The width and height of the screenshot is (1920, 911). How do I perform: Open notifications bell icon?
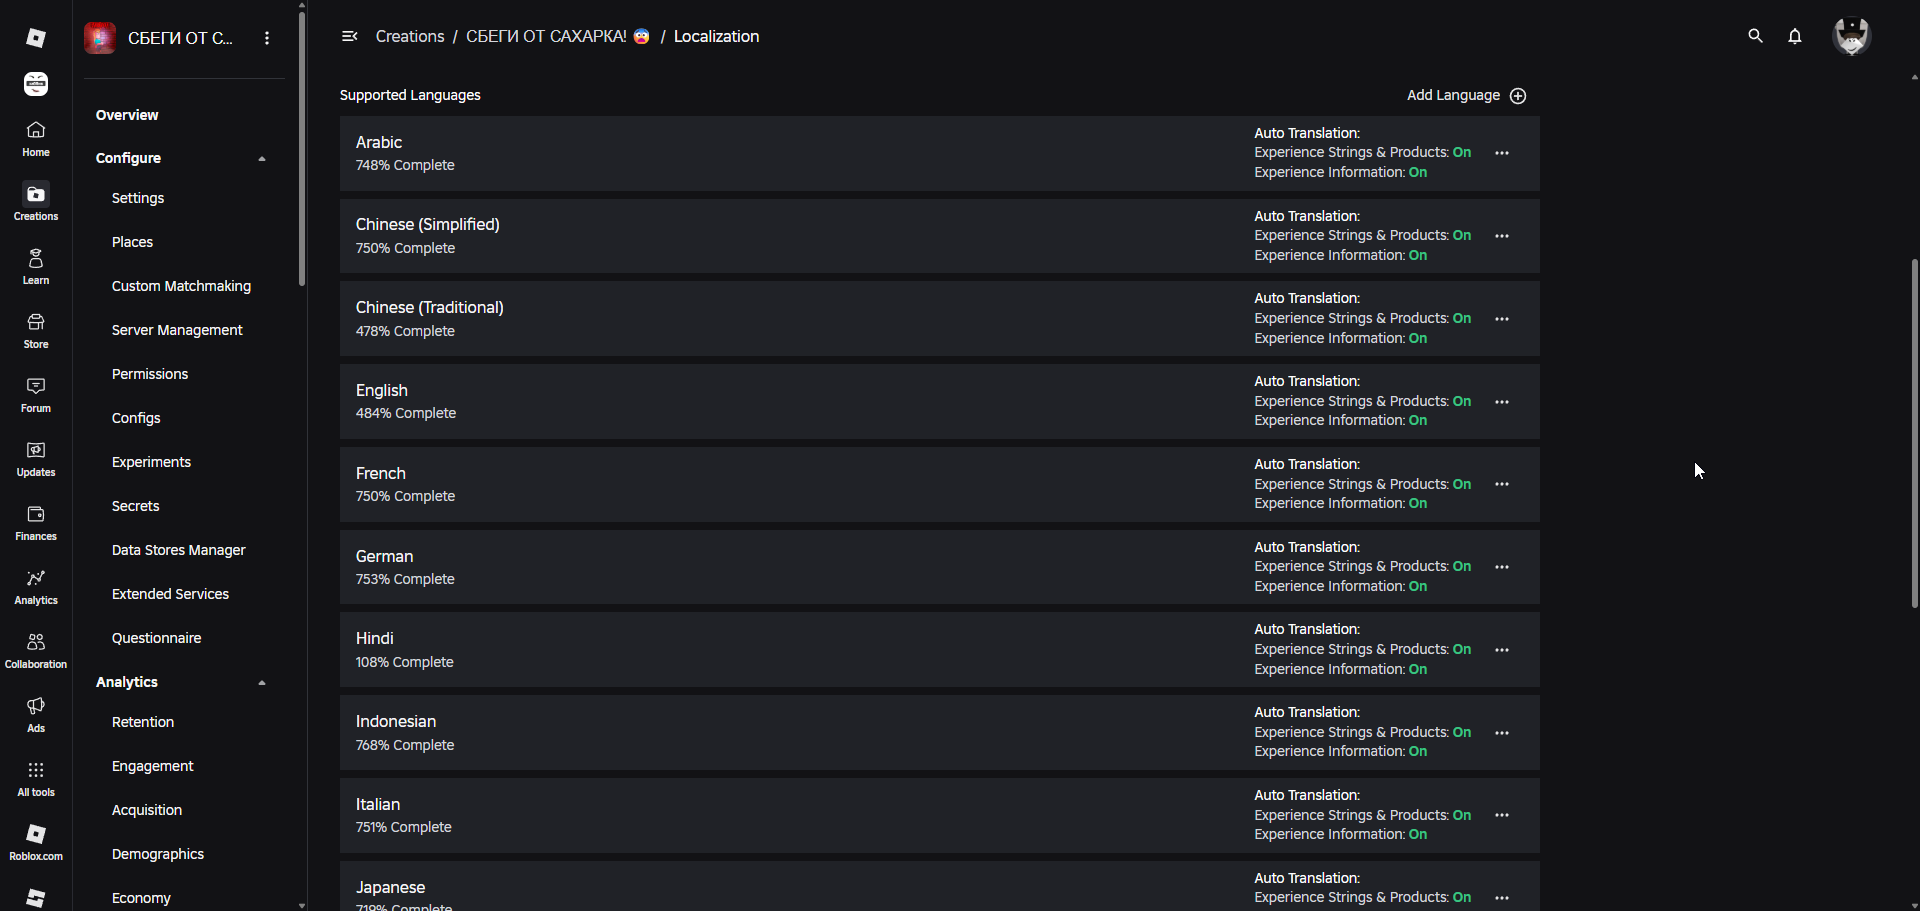(x=1795, y=36)
